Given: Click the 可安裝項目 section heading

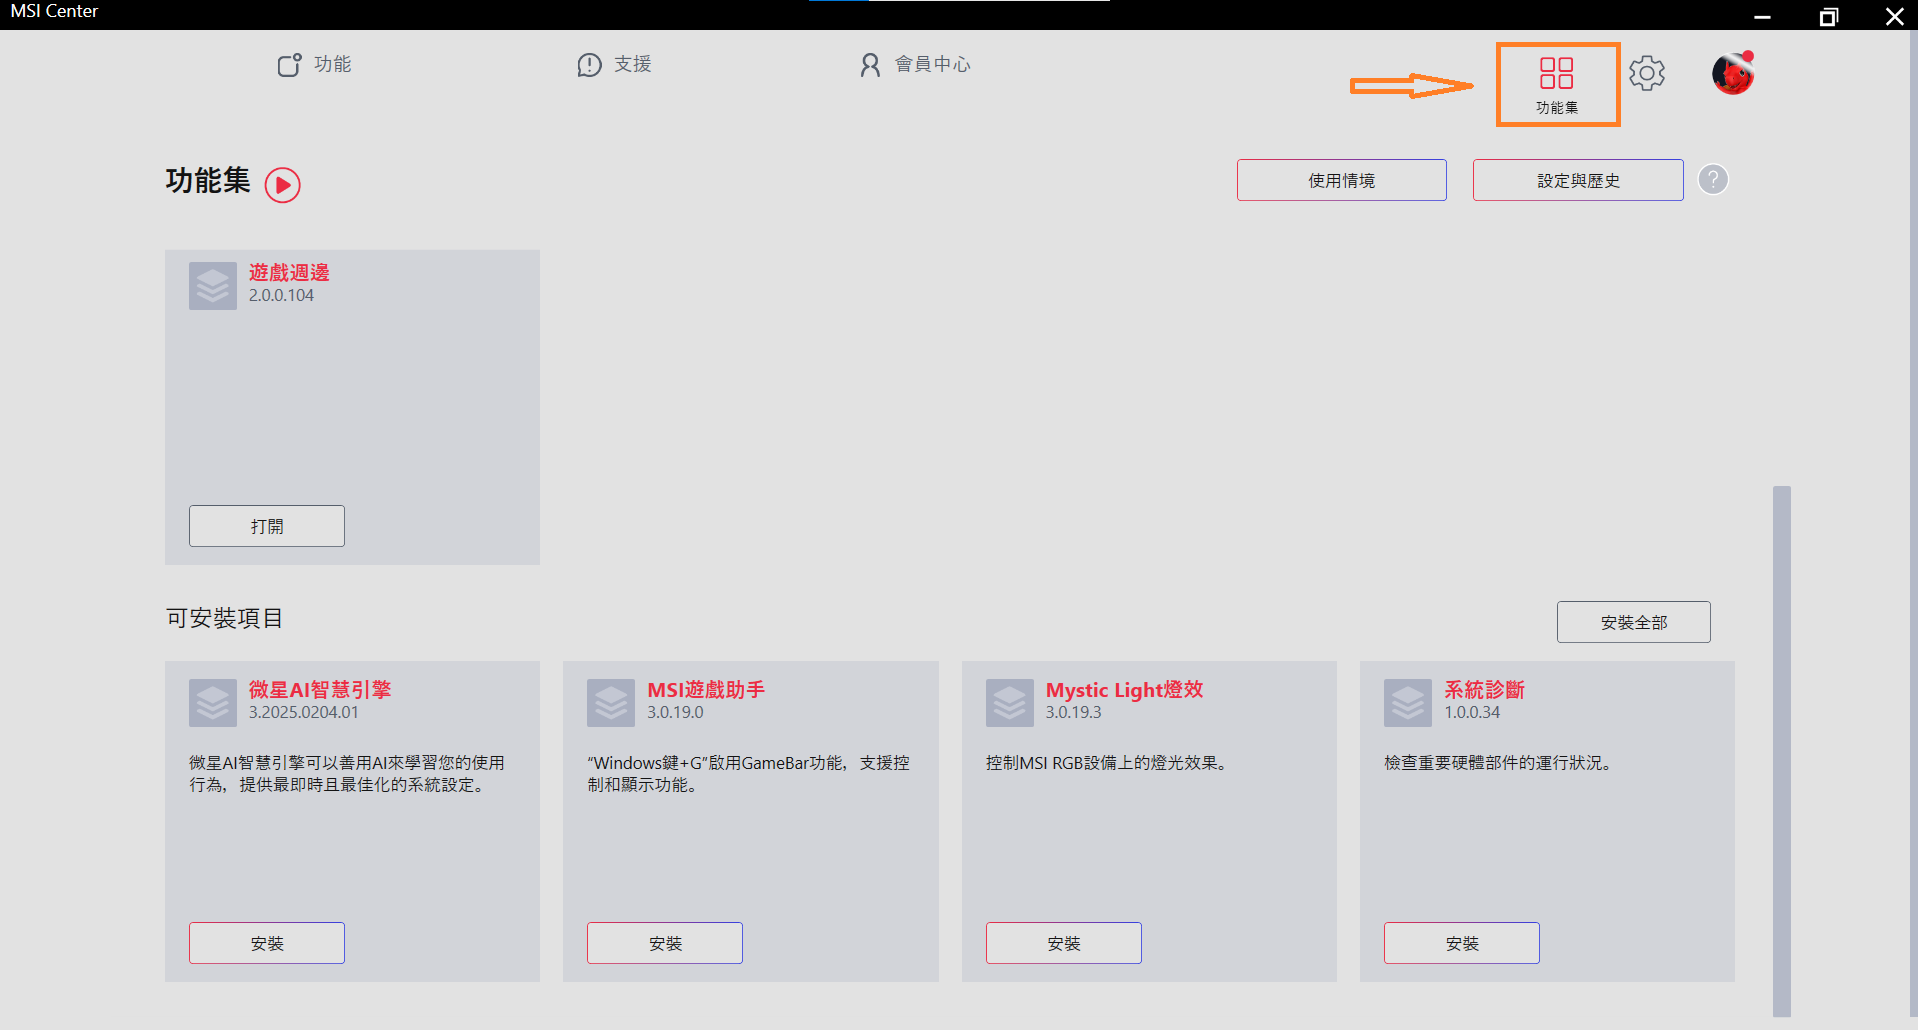Looking at the screenshot, I should 225,618.
